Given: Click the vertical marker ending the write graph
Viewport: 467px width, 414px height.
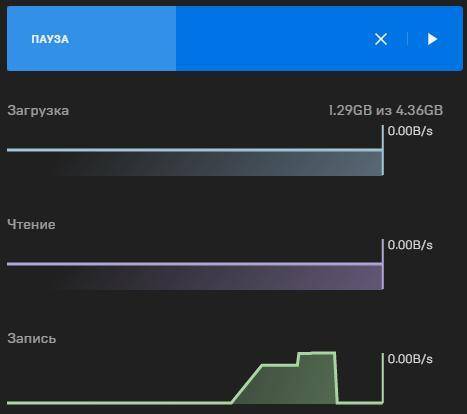Looking at the screenshot, I should 383,378.
